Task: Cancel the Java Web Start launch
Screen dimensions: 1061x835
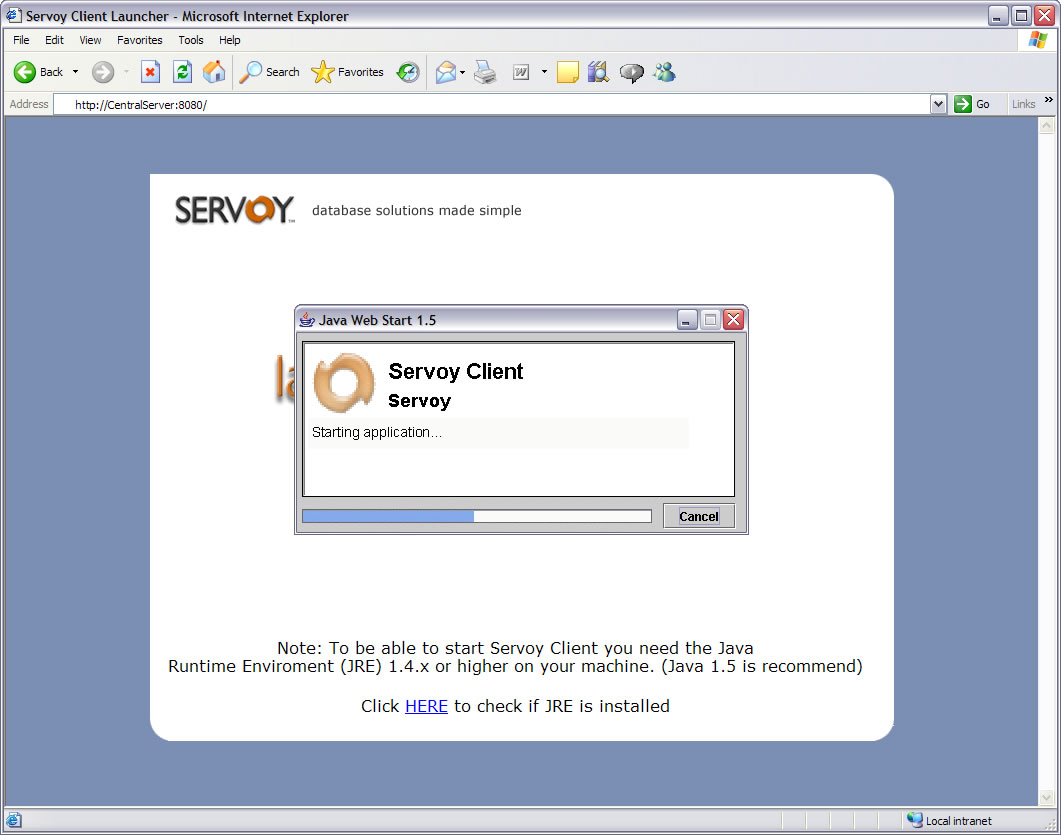Action: pos(698,516)
